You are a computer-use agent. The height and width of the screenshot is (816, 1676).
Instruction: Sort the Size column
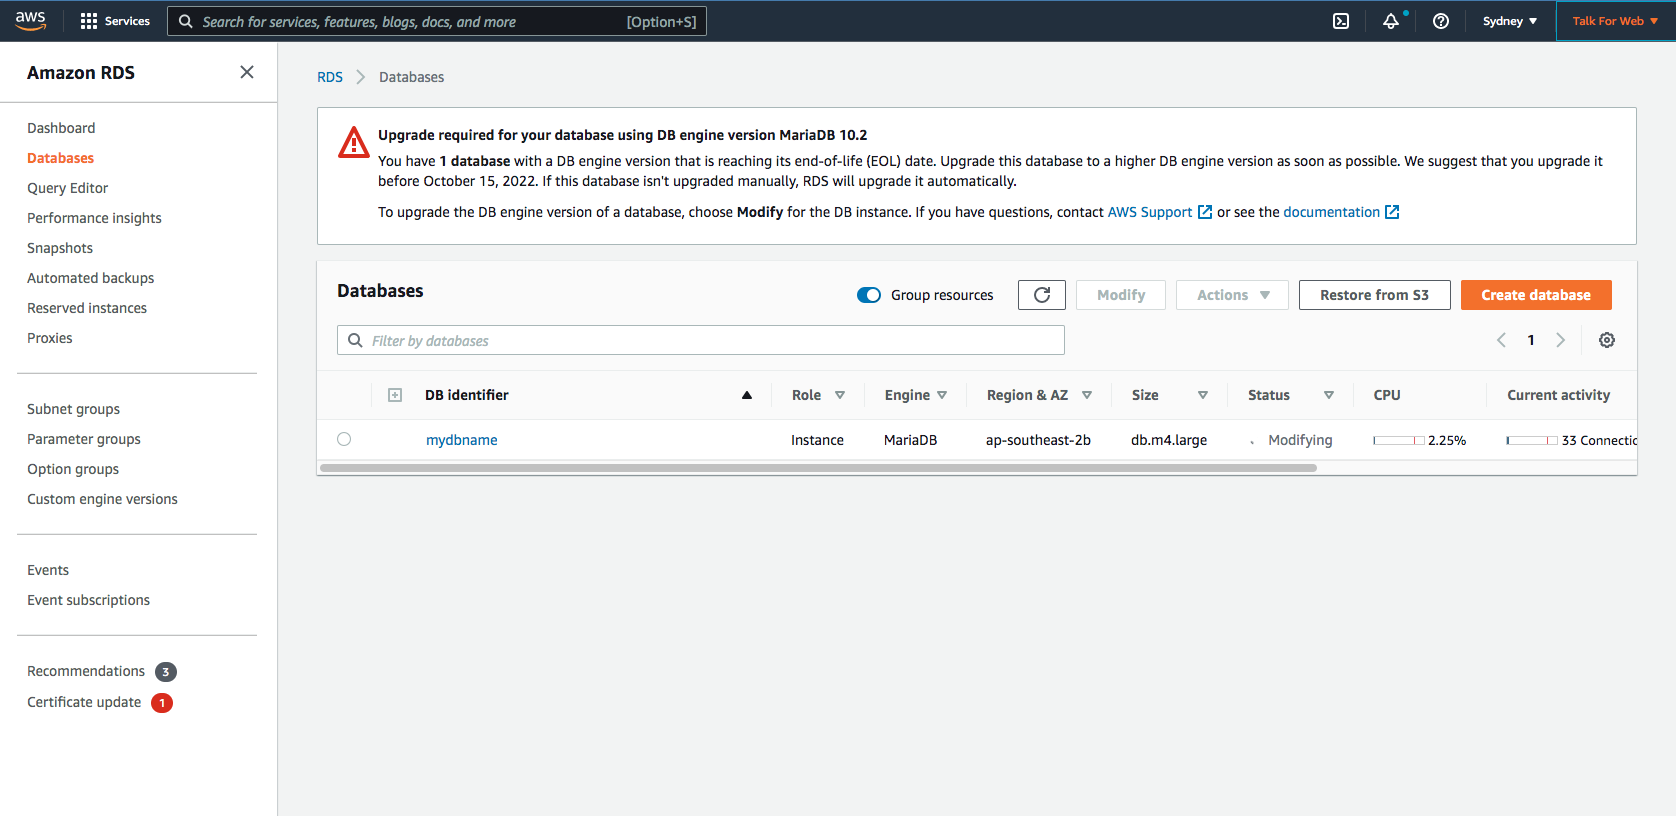(1203, 395)
